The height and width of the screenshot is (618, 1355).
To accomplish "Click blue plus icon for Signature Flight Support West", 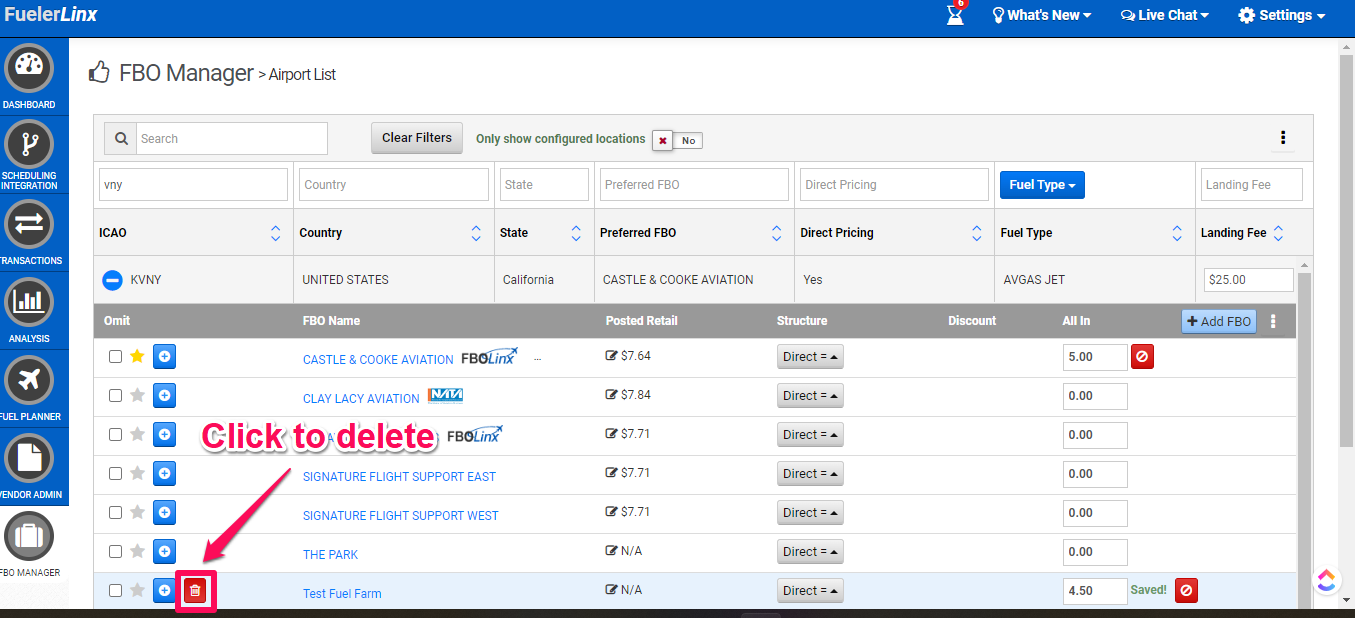I will pyautogui.click(x=165, y=512).
